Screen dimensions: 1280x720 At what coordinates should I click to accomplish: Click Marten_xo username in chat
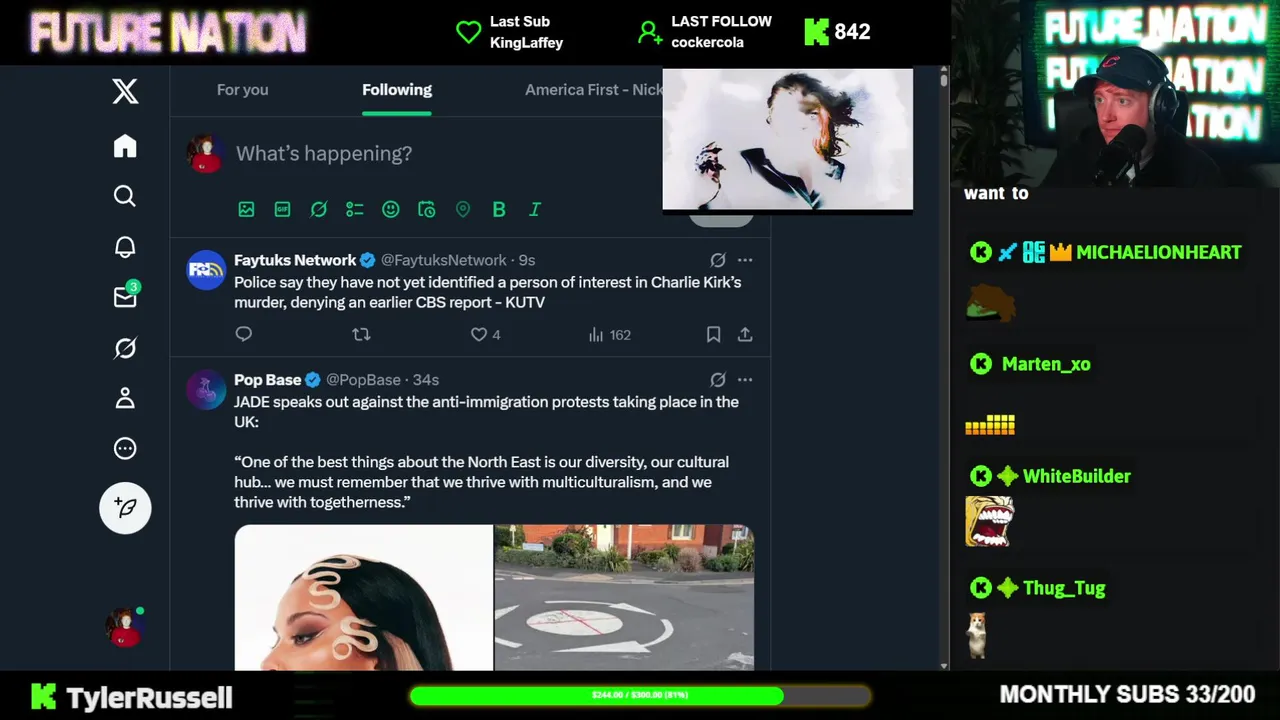[1046, 364]
